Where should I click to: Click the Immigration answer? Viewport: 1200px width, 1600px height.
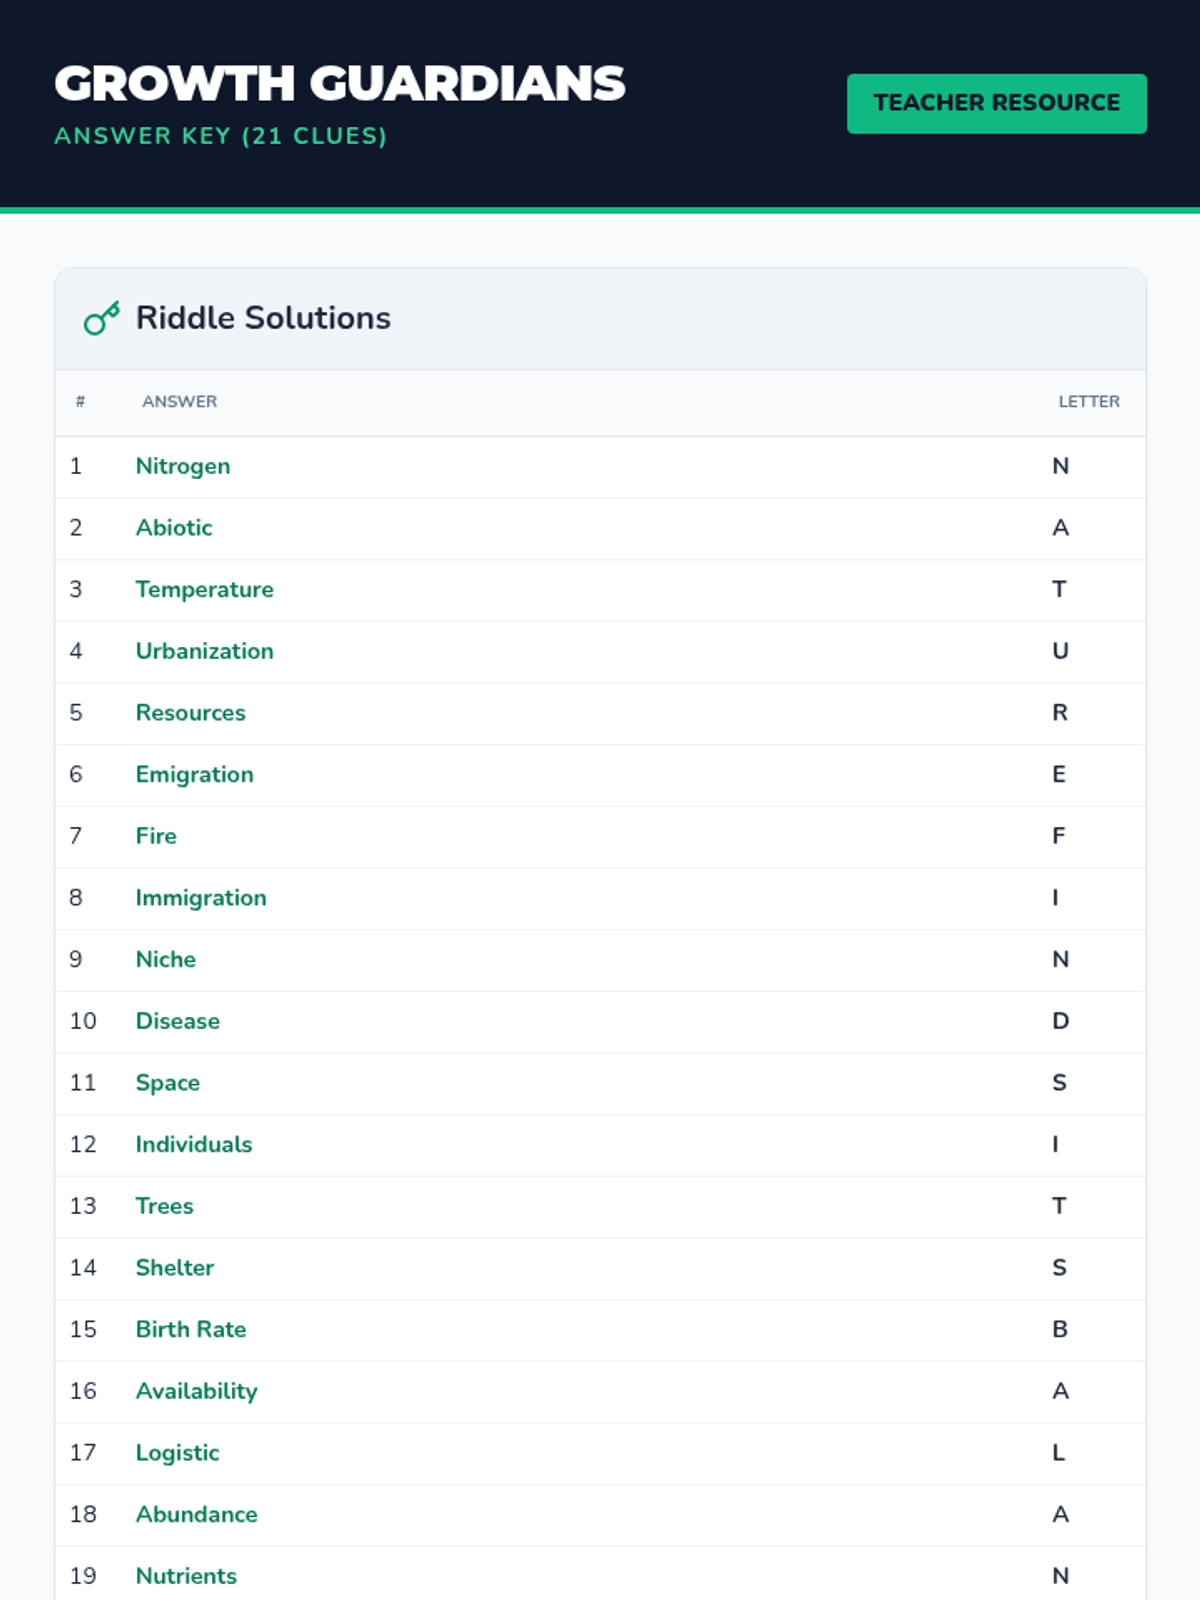click(201, 898)
